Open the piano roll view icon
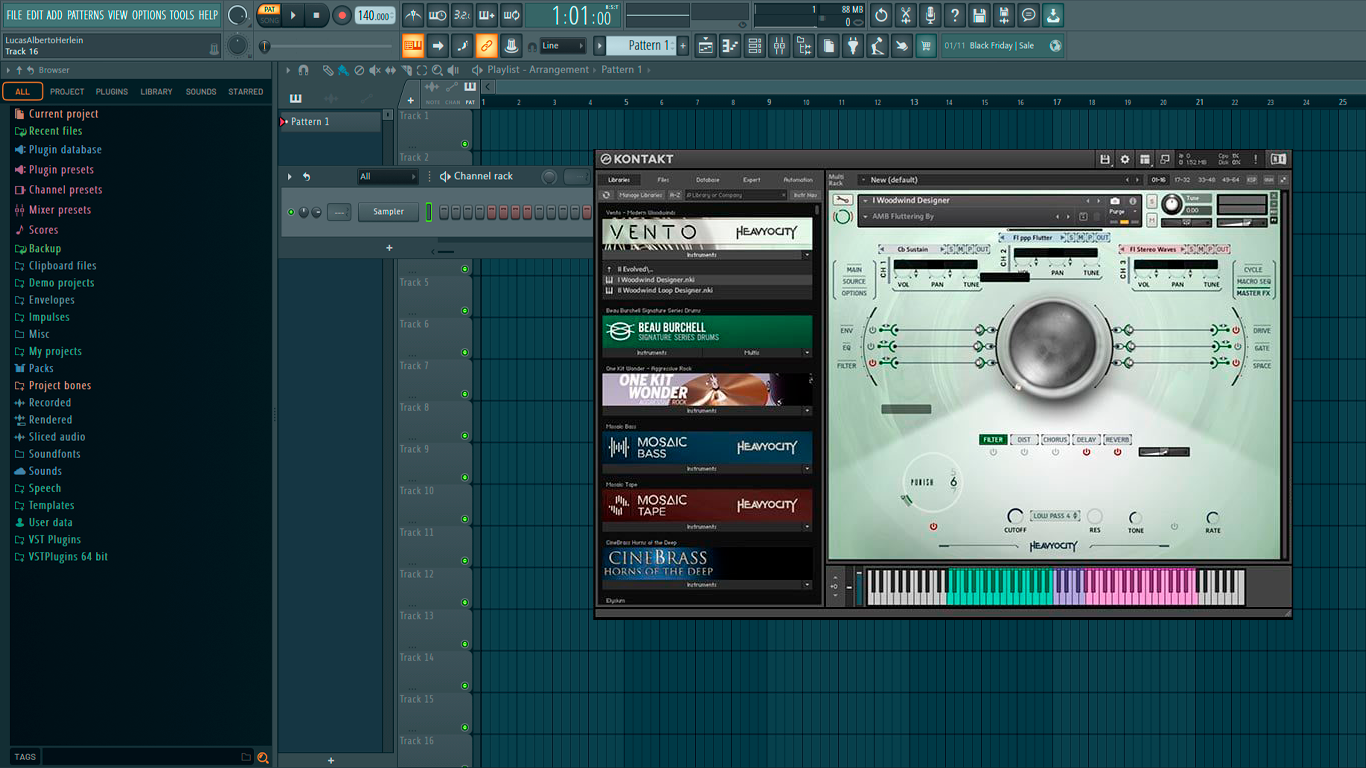Screen dimensions: 1366x768 click(730, 45)
